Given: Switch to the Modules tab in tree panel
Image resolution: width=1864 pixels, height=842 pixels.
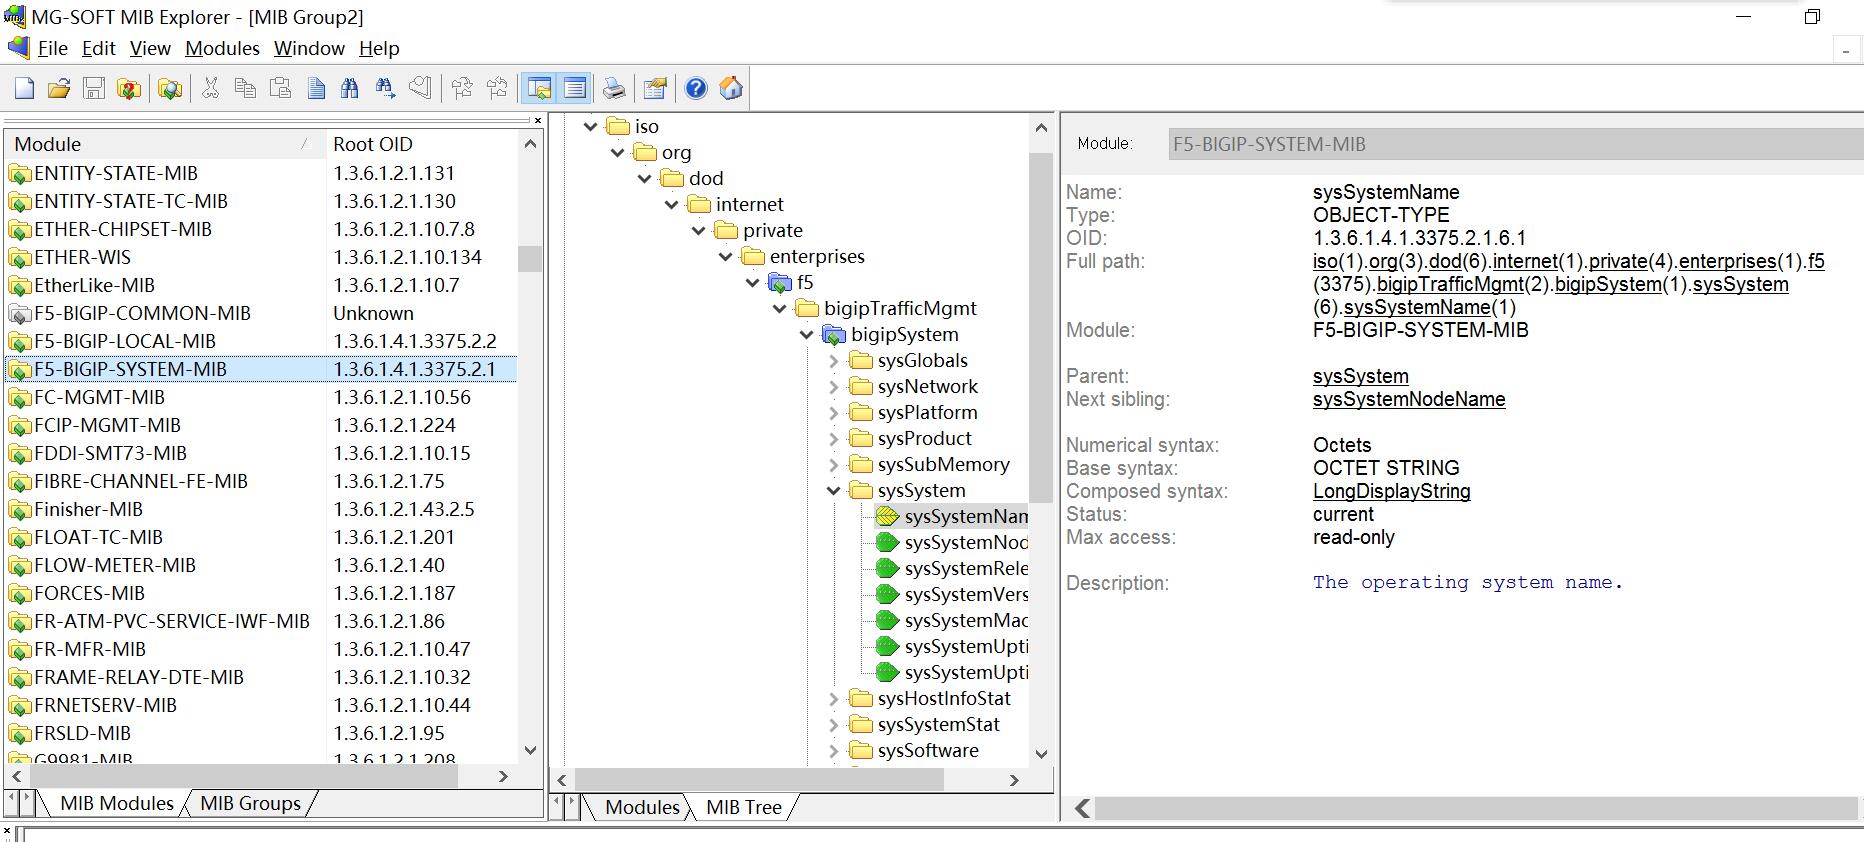Looking at the screenshot, I should point(642,807).
